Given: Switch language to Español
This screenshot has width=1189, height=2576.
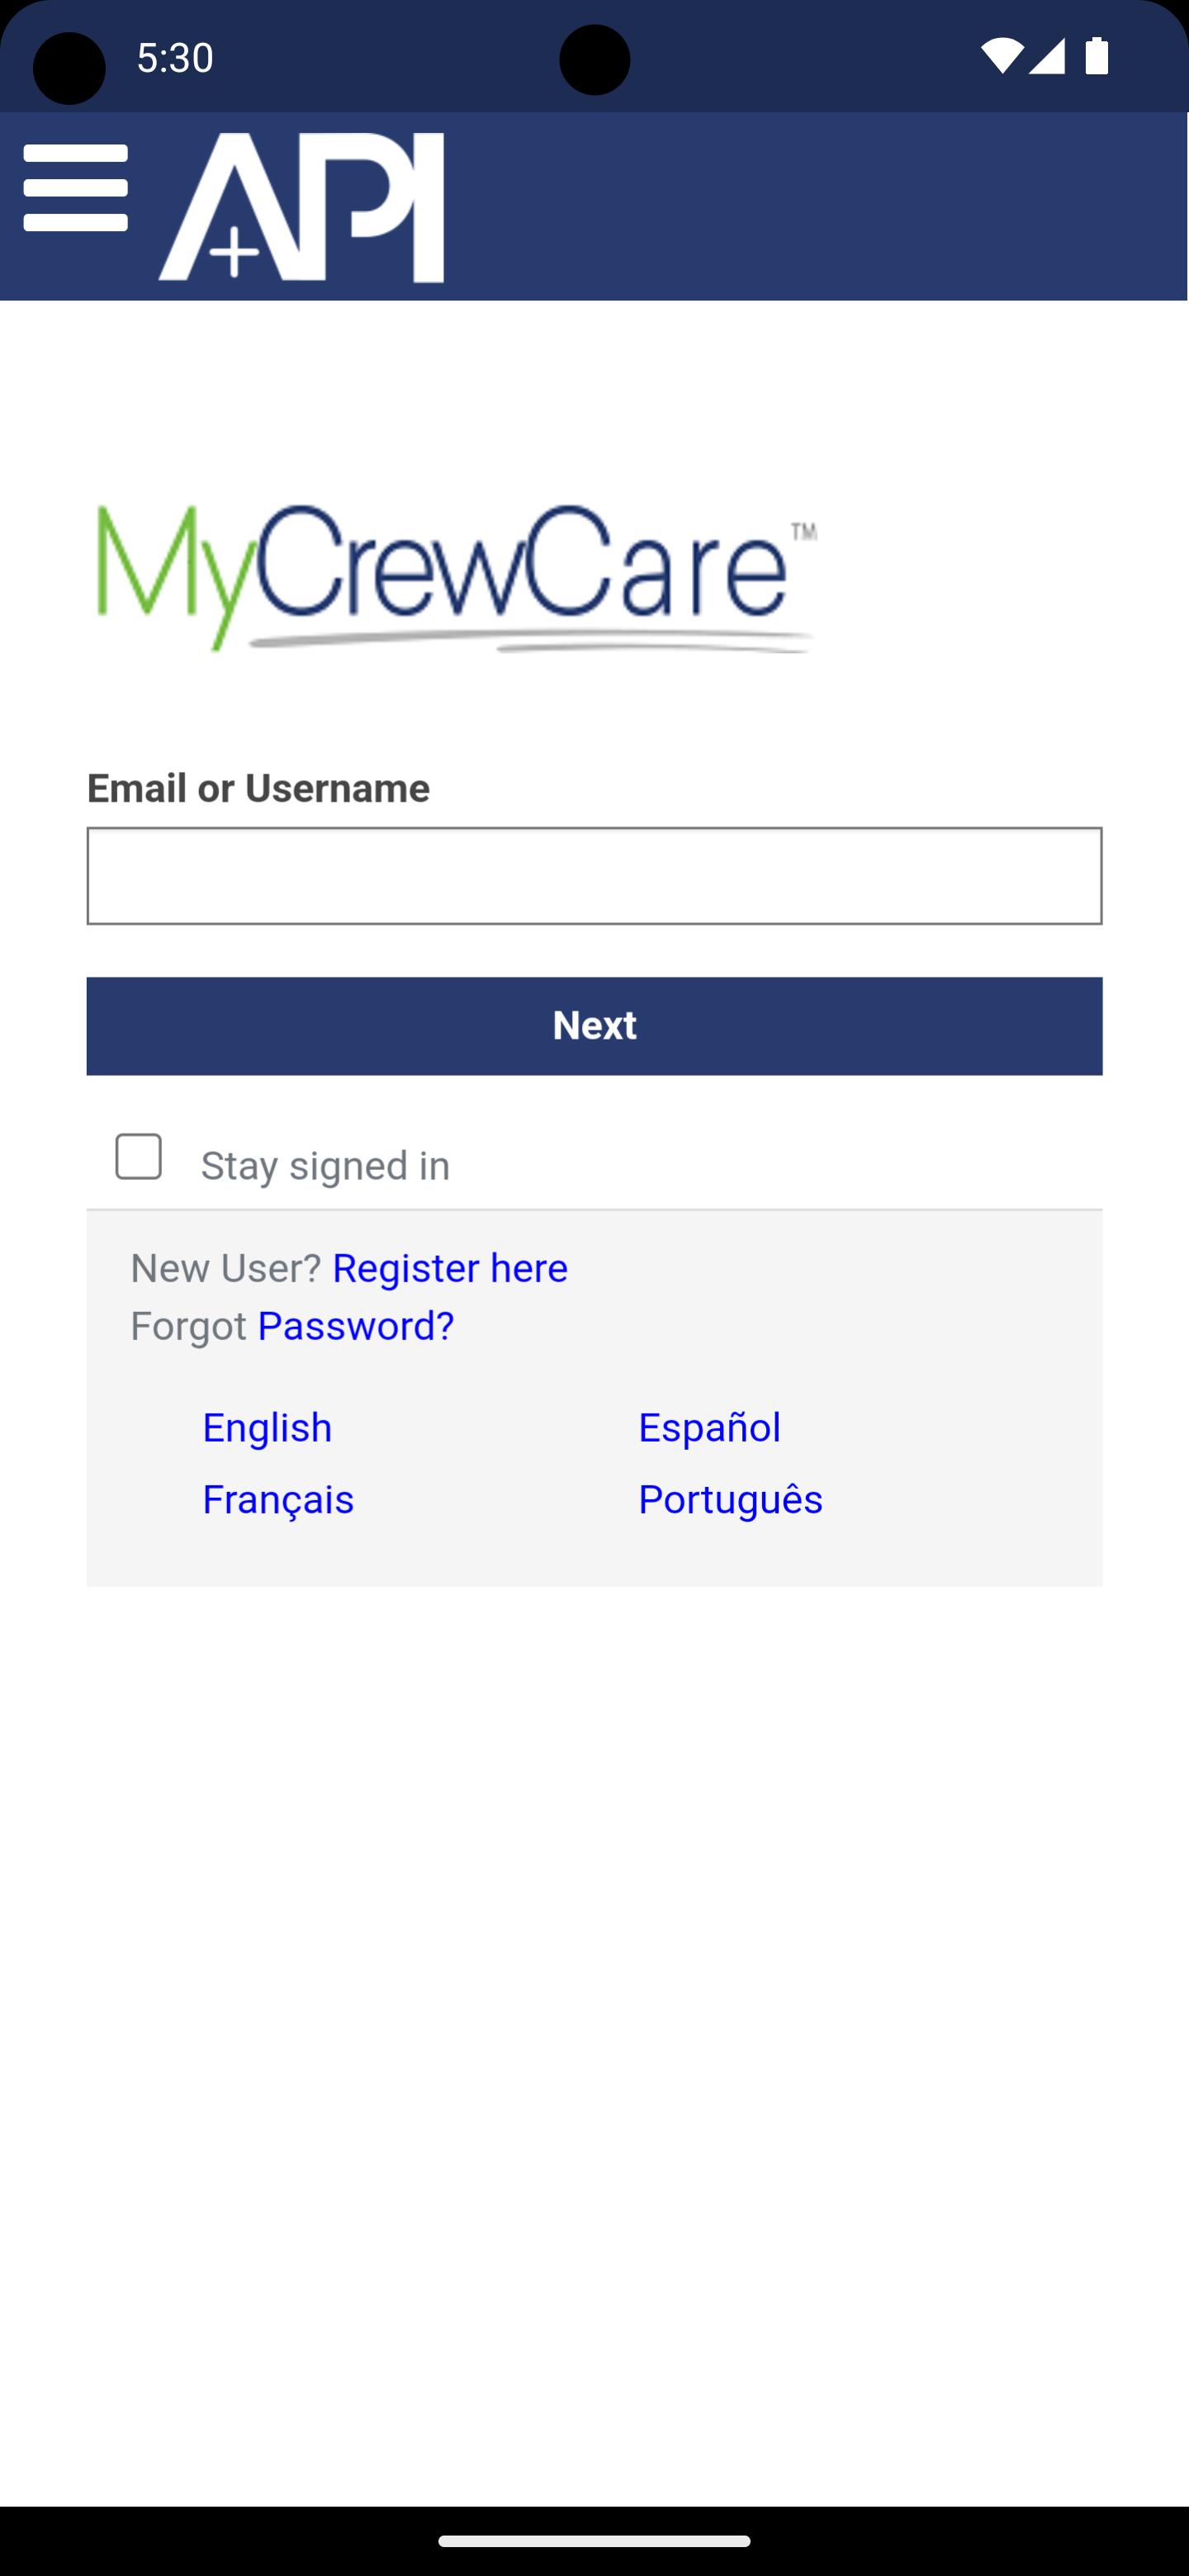Looking at the screenshot, I should 709,1428.
